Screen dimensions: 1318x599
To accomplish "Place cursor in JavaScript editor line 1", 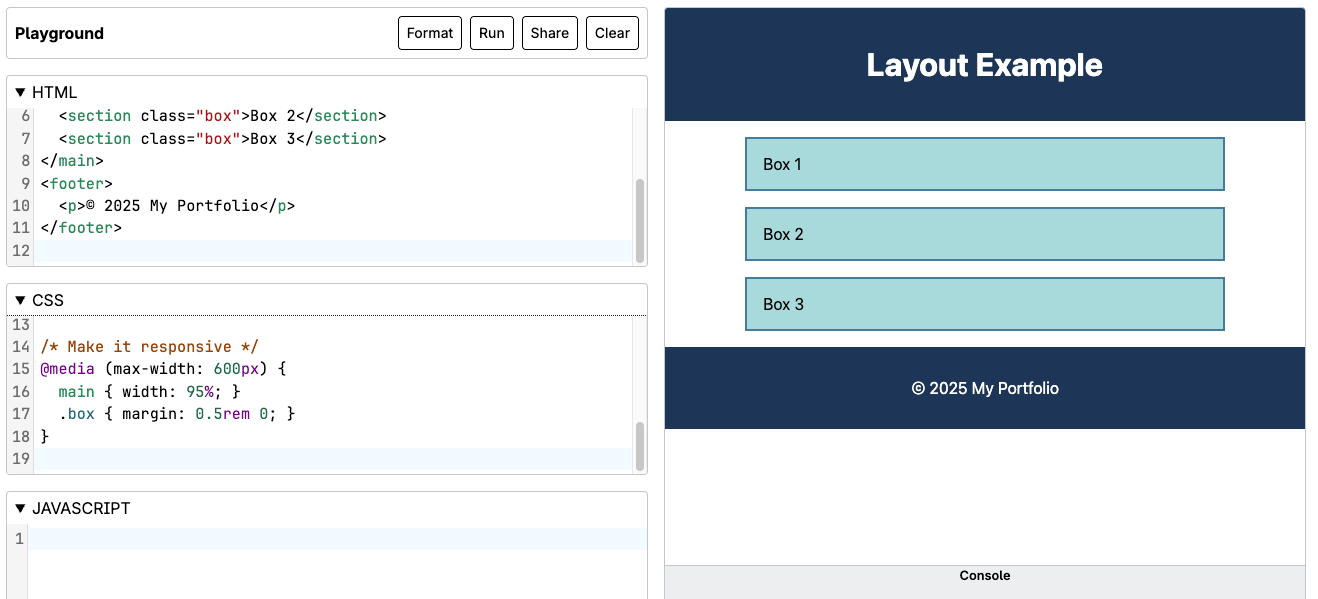I will click(338, 539).
